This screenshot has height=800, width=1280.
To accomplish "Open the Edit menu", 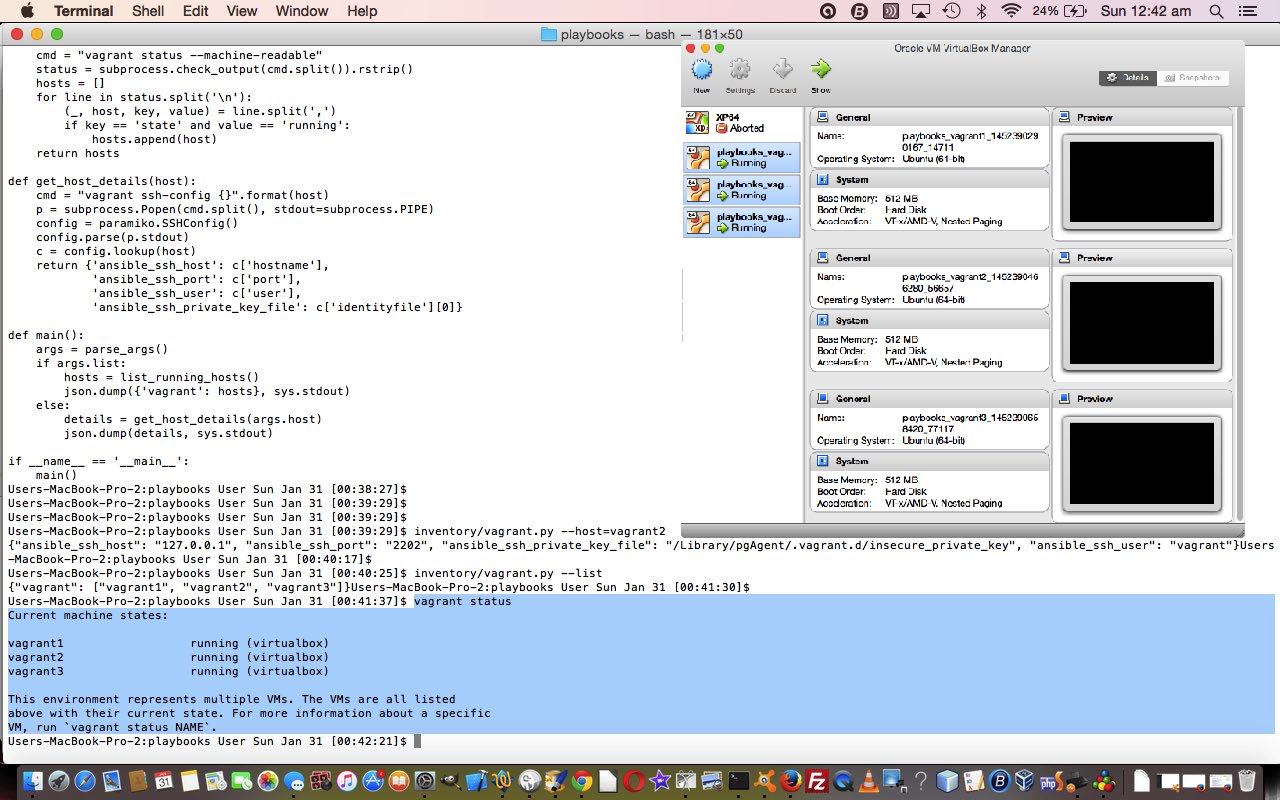I will pos(195,11).
